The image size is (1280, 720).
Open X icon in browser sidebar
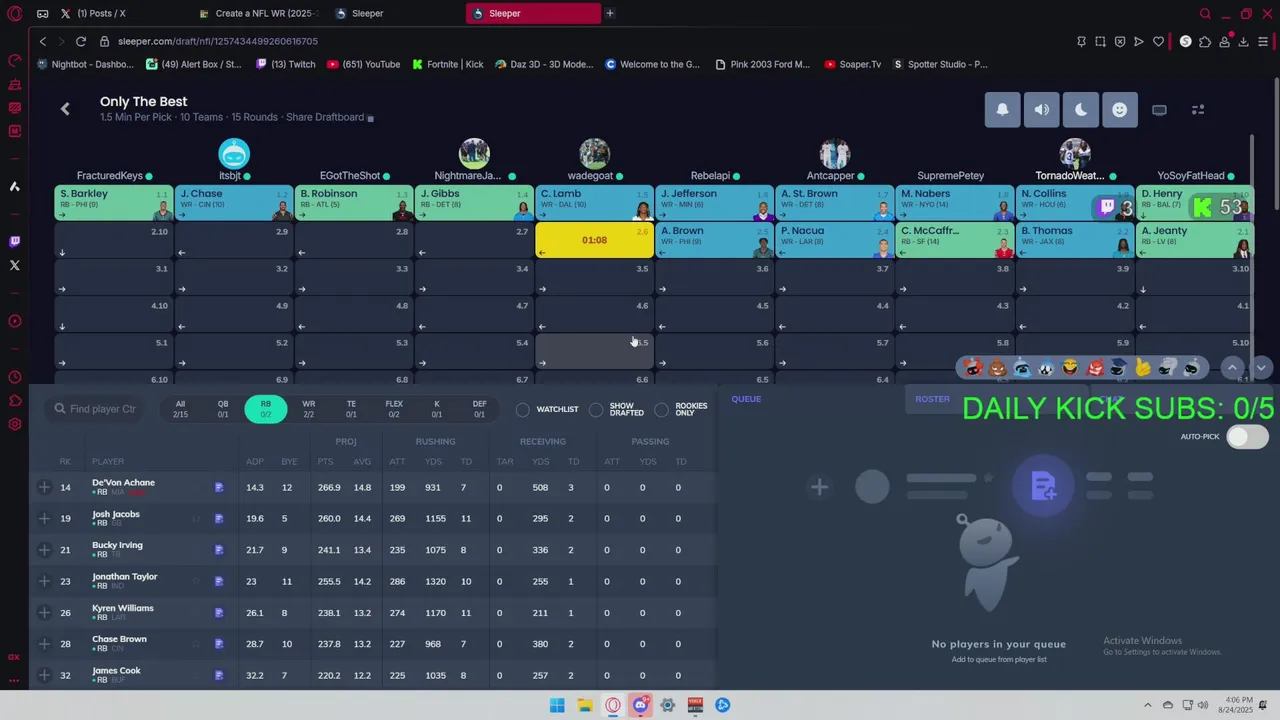coord(14,265)
